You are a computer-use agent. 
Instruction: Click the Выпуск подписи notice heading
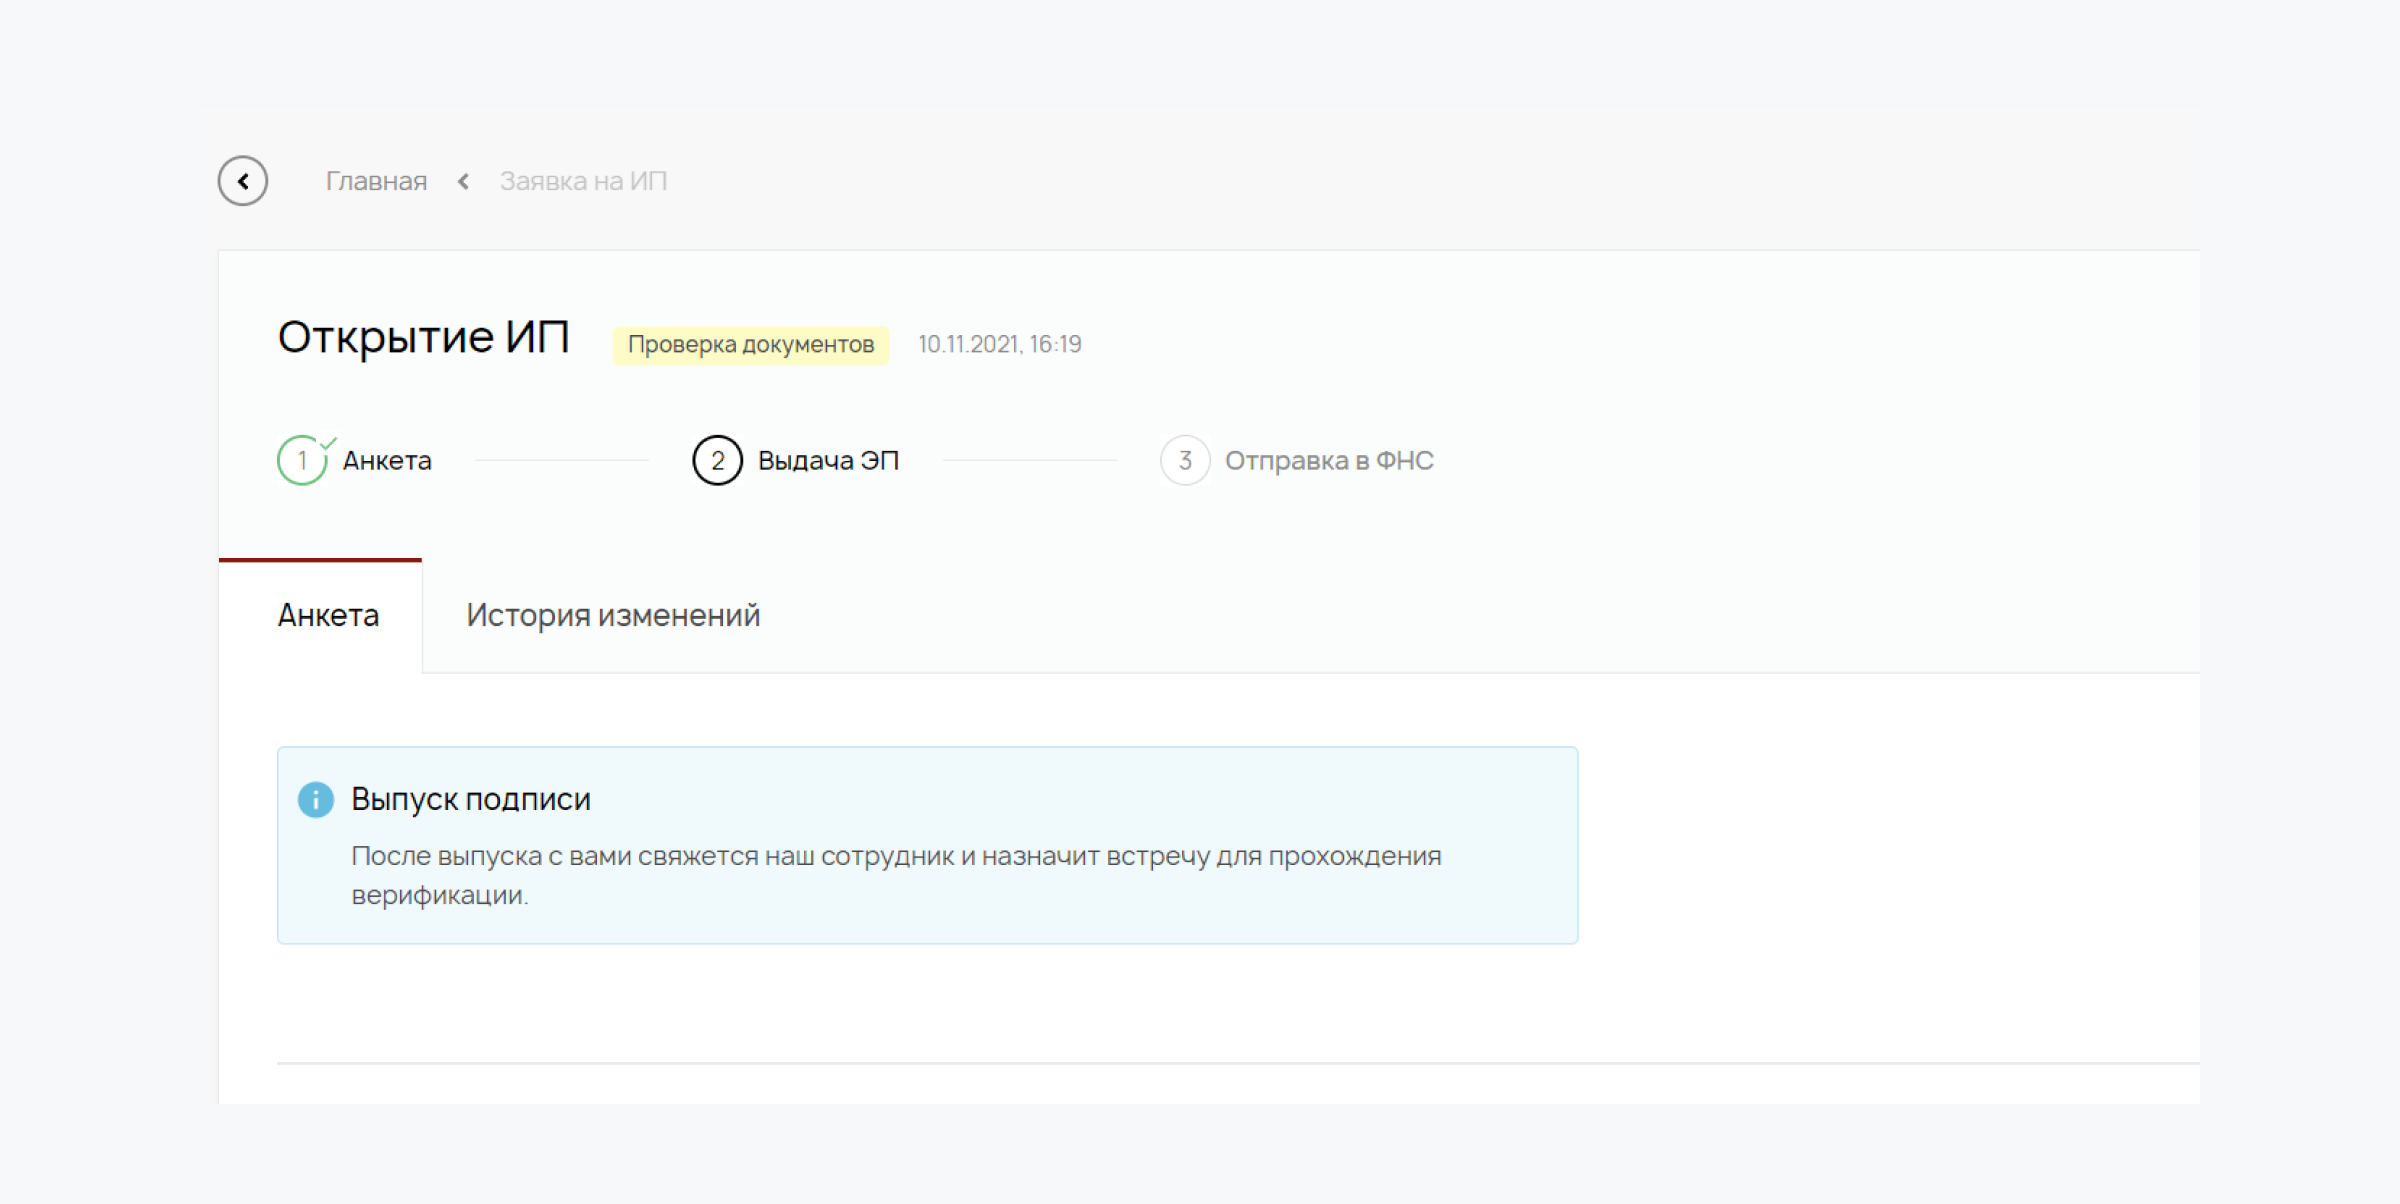point(470,799)
